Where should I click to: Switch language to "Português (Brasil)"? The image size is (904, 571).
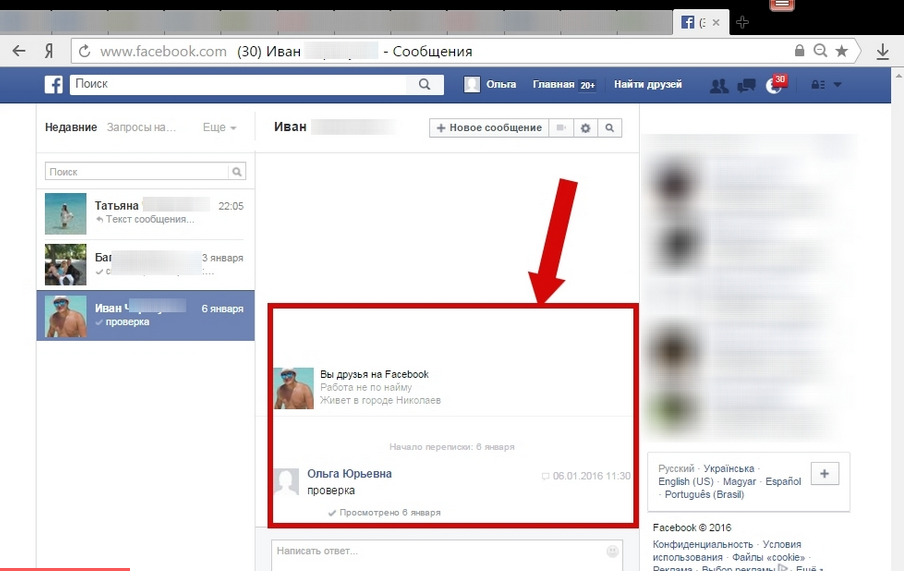(x=705, y=494)
